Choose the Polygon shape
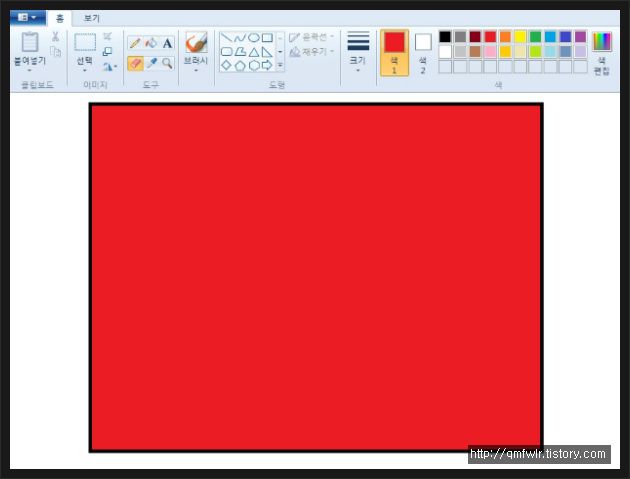This screenshot has height=479, width=630. coord(240,52)
